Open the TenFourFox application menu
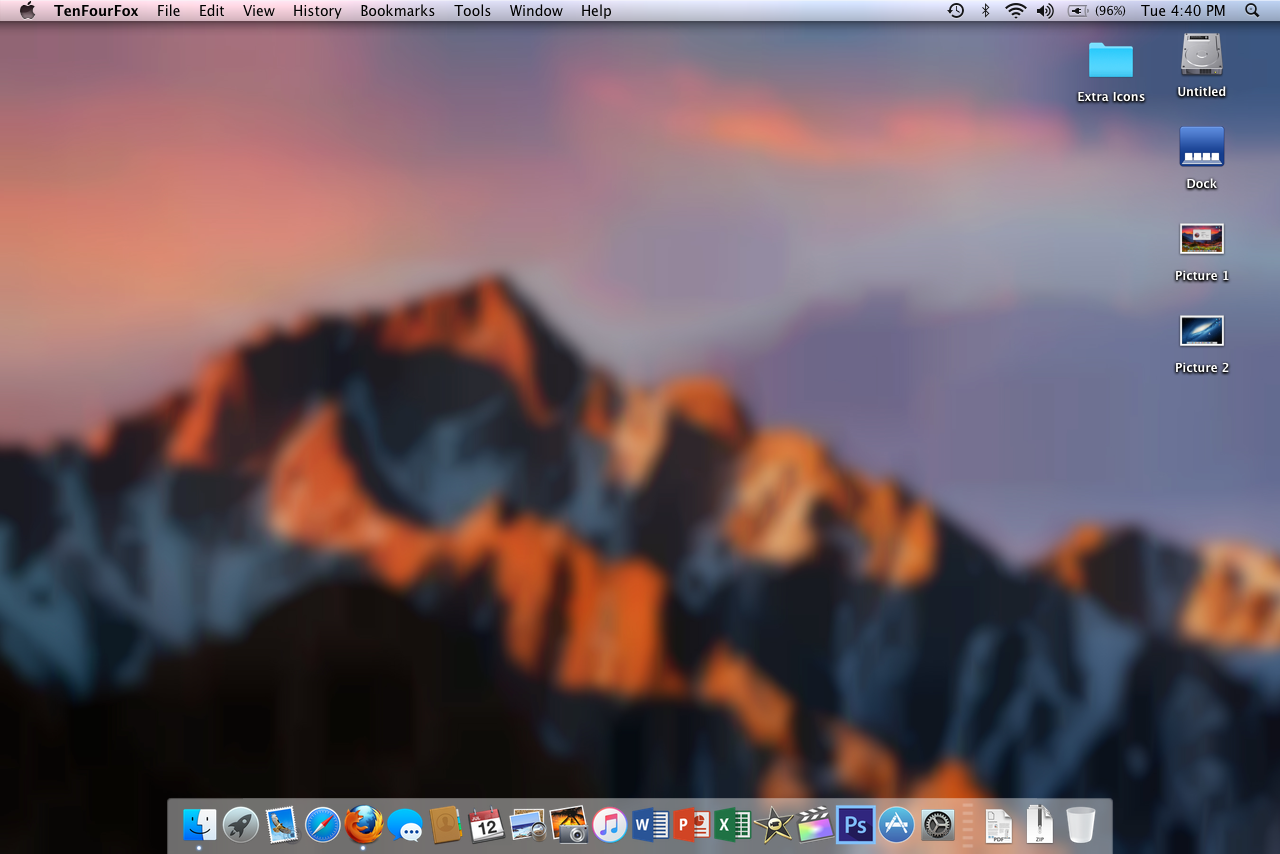This screenshot has width=1280, height=854. pos(96,11)
